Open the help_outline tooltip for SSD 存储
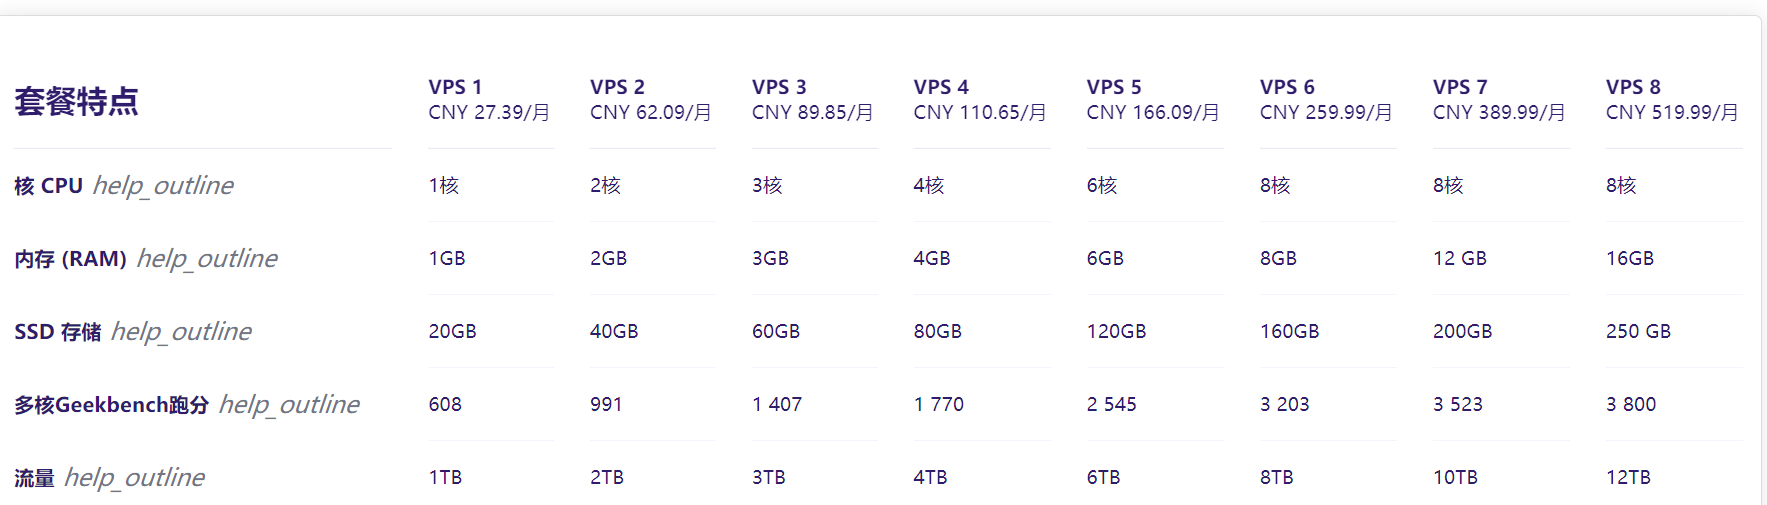Image resolution: width=1767 pixels, height=505 pixels. click(x=181, y=332)
